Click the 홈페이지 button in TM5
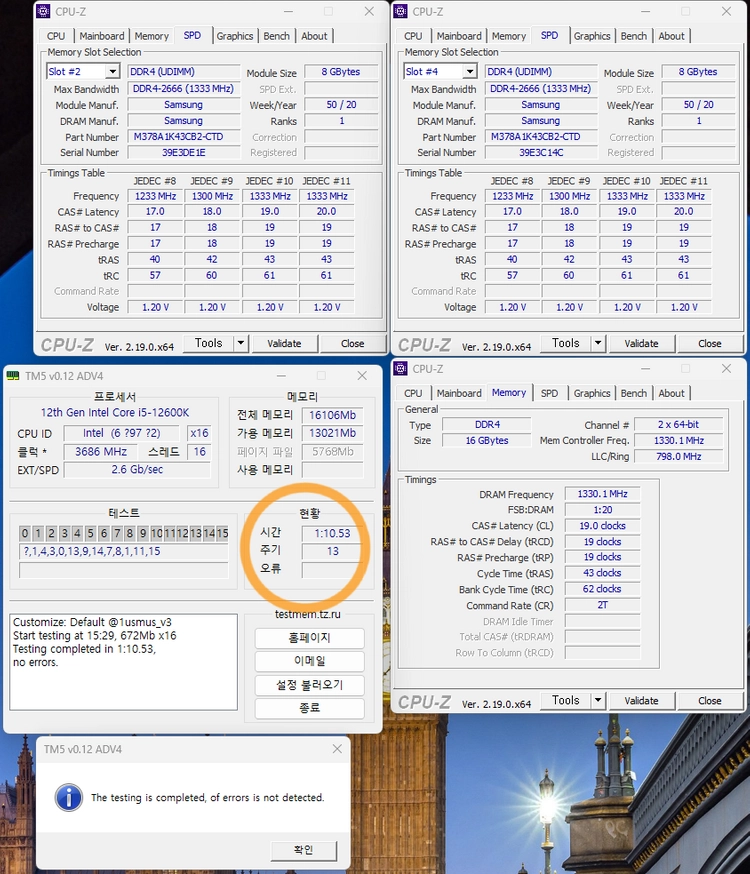This screenshot has width=750, height=874. 310,638
